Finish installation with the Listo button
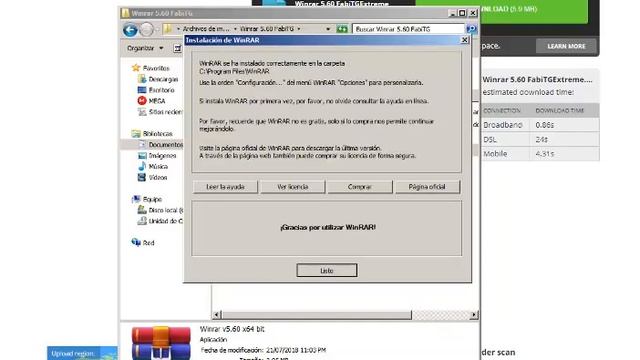 point(327,270)
